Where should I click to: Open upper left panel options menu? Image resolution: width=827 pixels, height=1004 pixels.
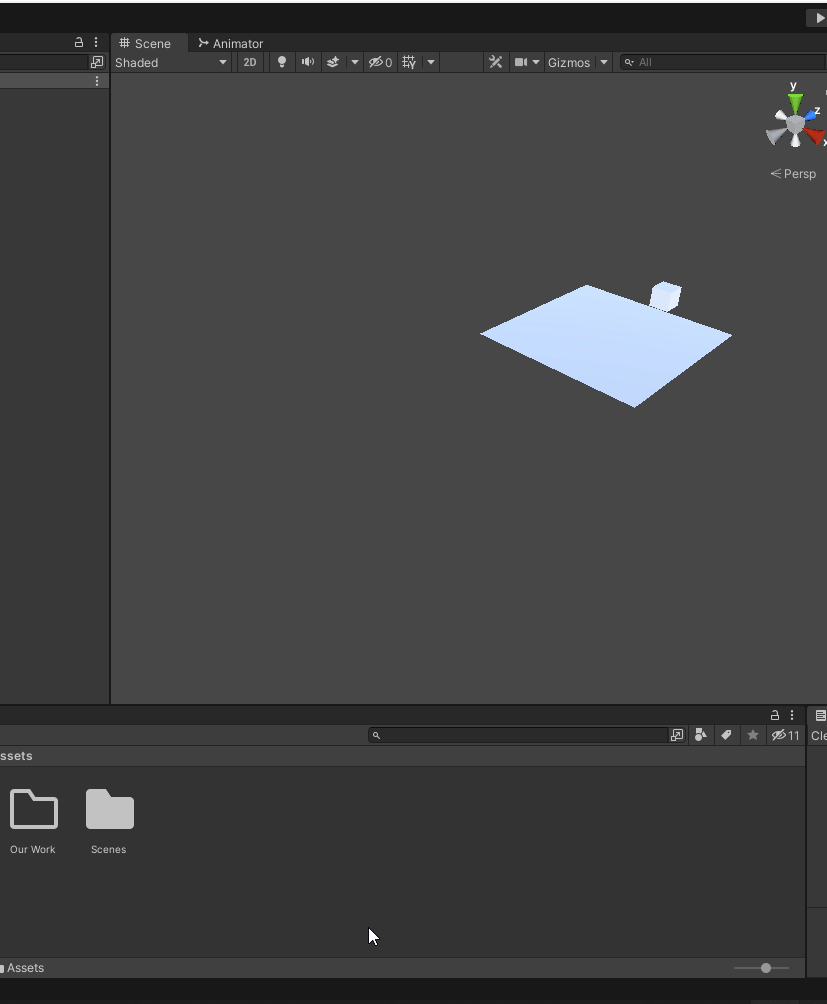point(96,42)
